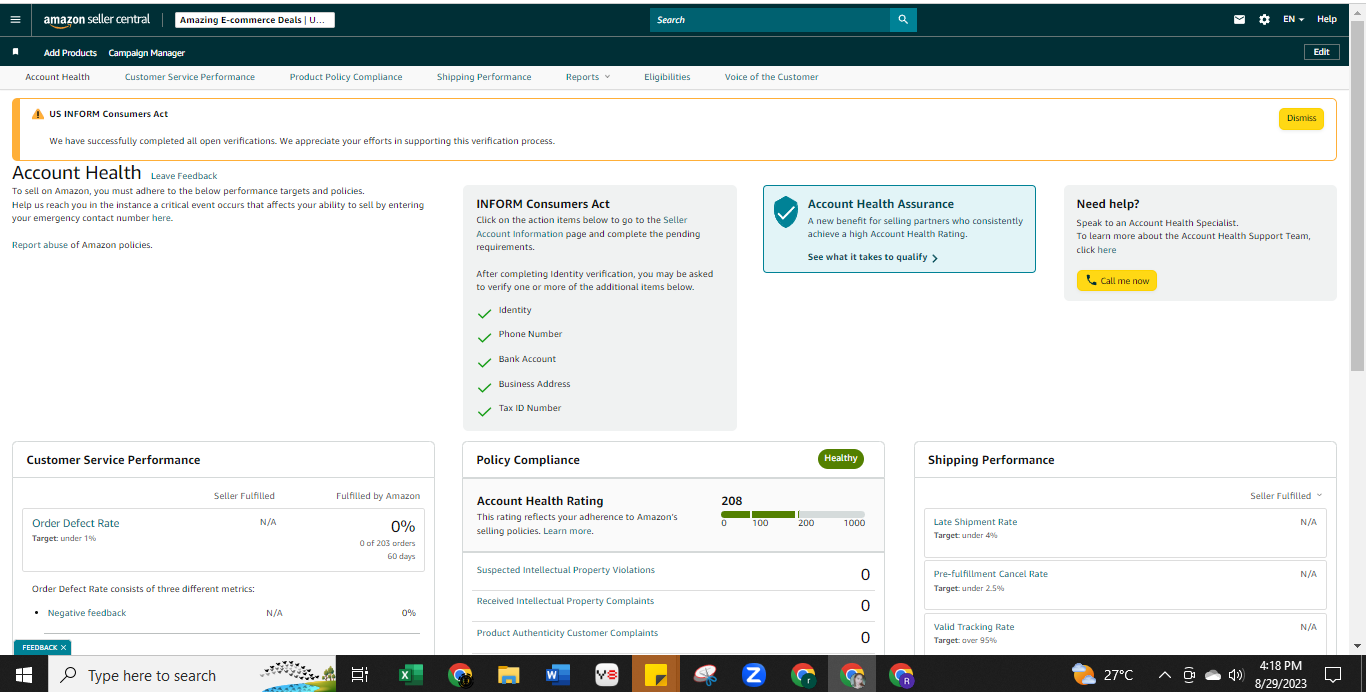Click the green checkmark beside Bank Account
This screenshot has width=1366, height=692.
coord(485,362)
